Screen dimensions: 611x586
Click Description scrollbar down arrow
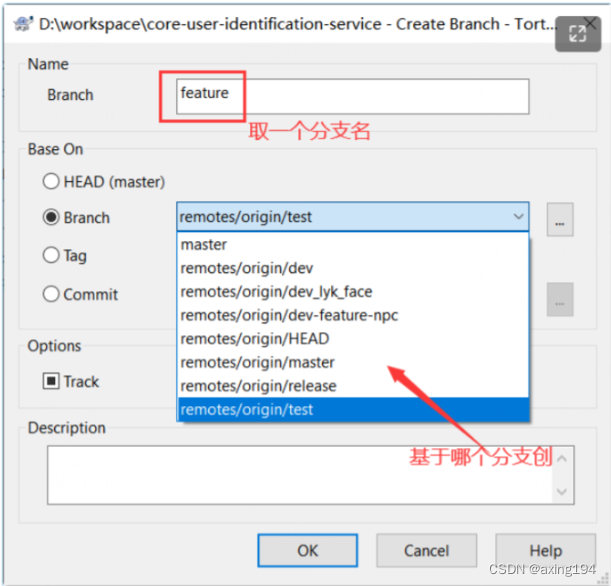coord(562,491)
